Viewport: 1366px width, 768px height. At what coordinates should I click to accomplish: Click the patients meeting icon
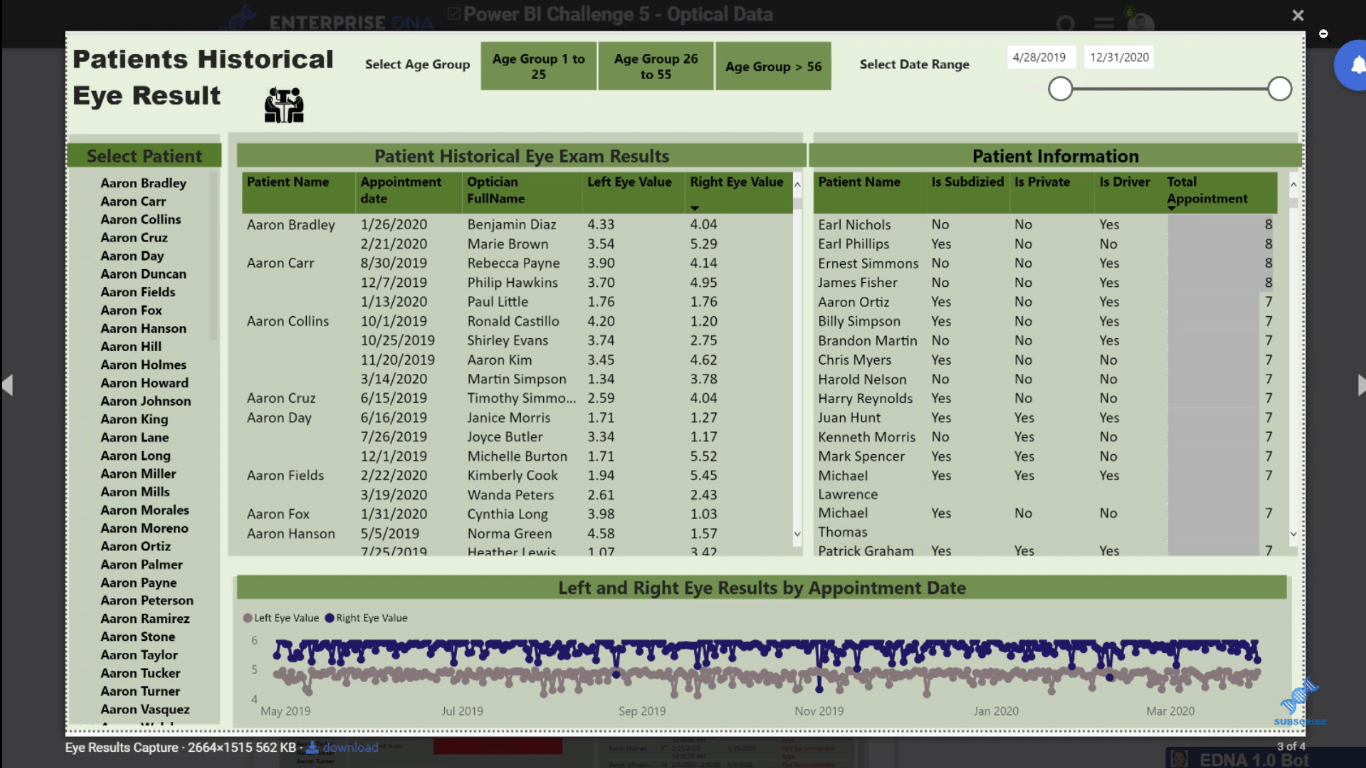coord(284,105)
